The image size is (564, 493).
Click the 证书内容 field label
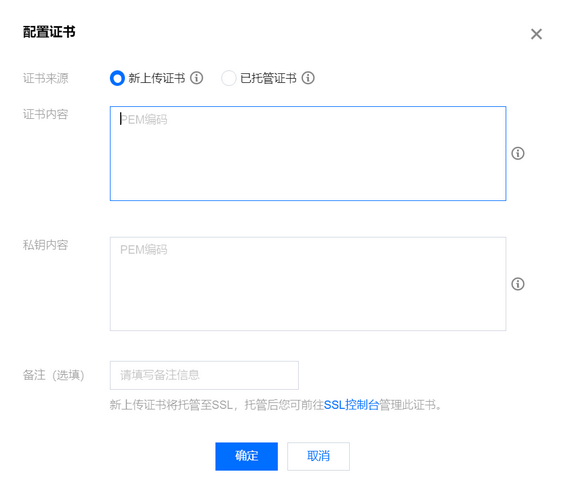click(x=45, y=114)
